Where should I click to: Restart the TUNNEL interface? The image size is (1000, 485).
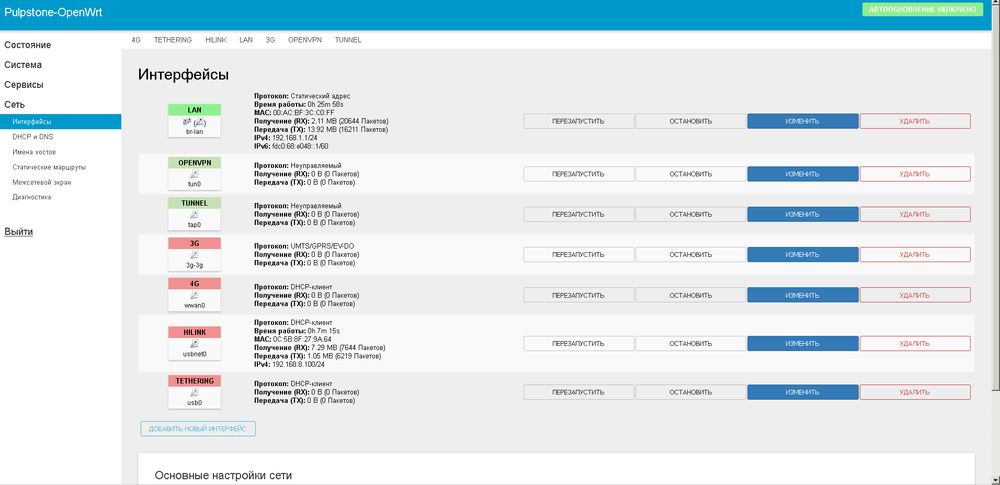578,214
